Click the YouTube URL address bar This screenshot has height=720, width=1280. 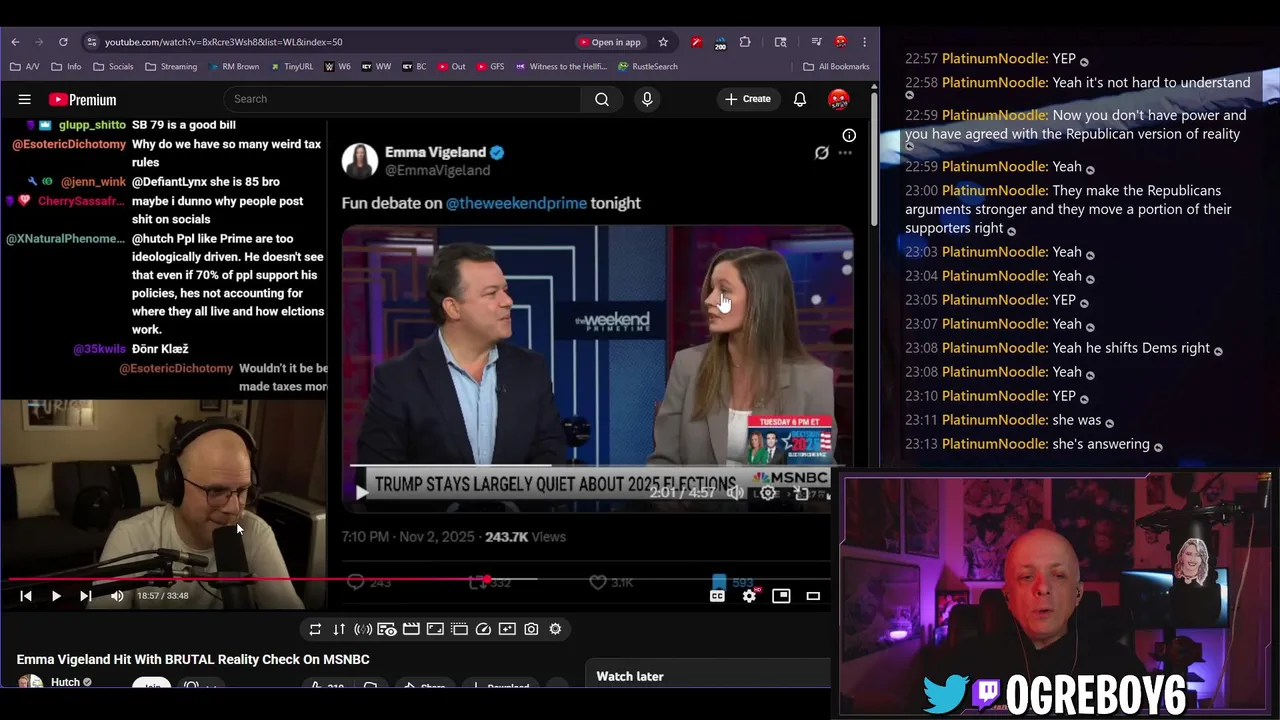(x=330, y=42)
